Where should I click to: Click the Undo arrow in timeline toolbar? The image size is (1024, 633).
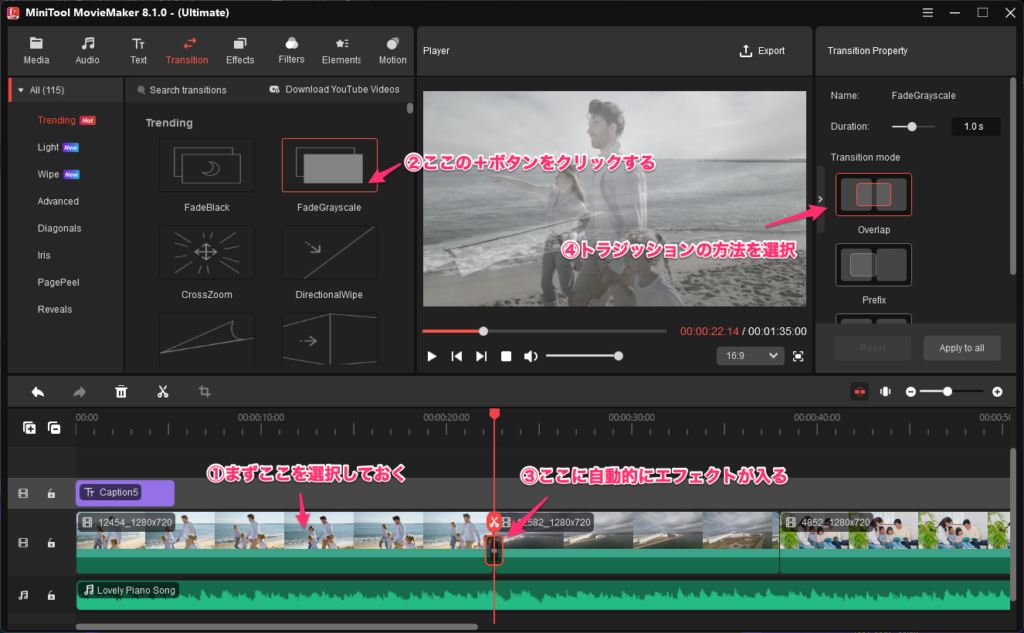[x=38, y=392]
